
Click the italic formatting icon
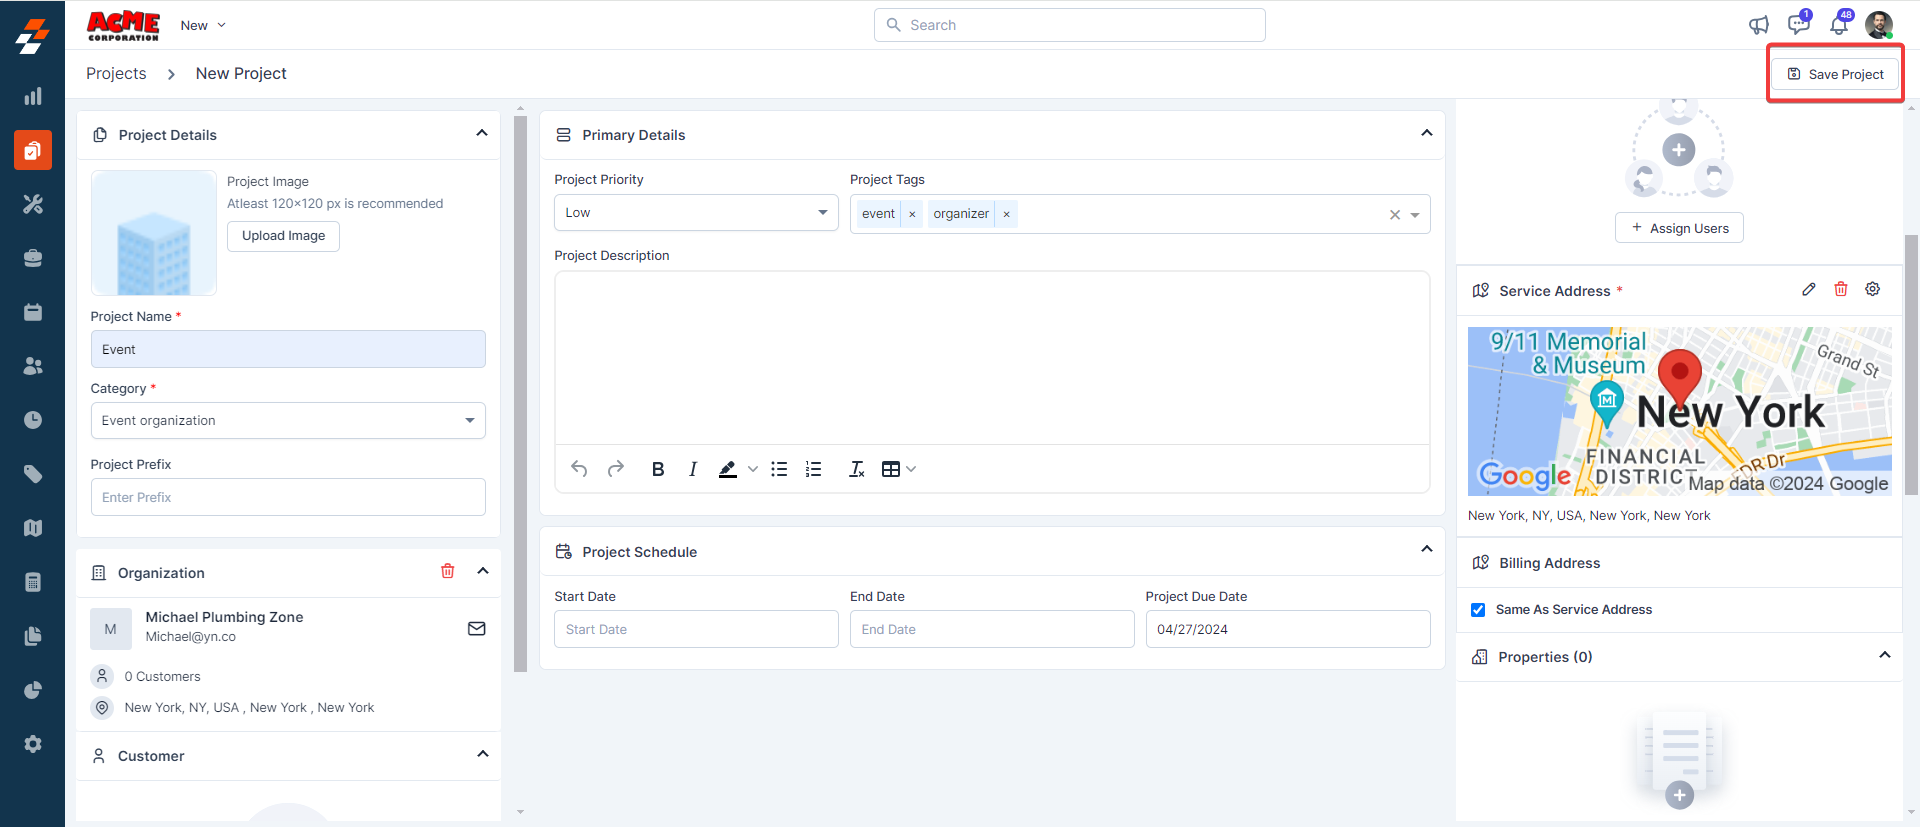click(692, 469)
